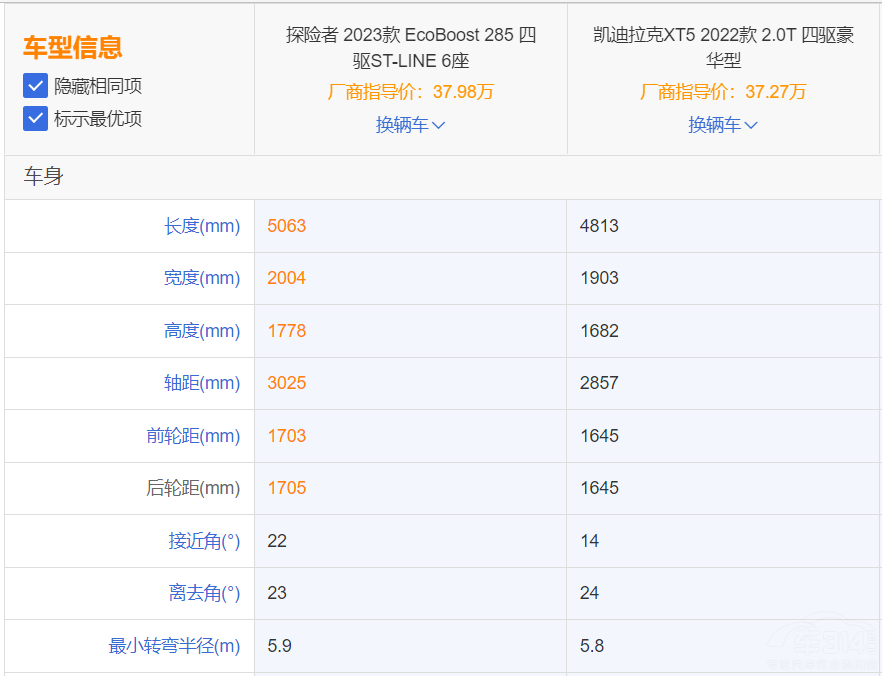Click the 37.98万 manufacturer price
The width and height of the screenshot is (882, 676).
pyautogui.click(x=463, y=92)
